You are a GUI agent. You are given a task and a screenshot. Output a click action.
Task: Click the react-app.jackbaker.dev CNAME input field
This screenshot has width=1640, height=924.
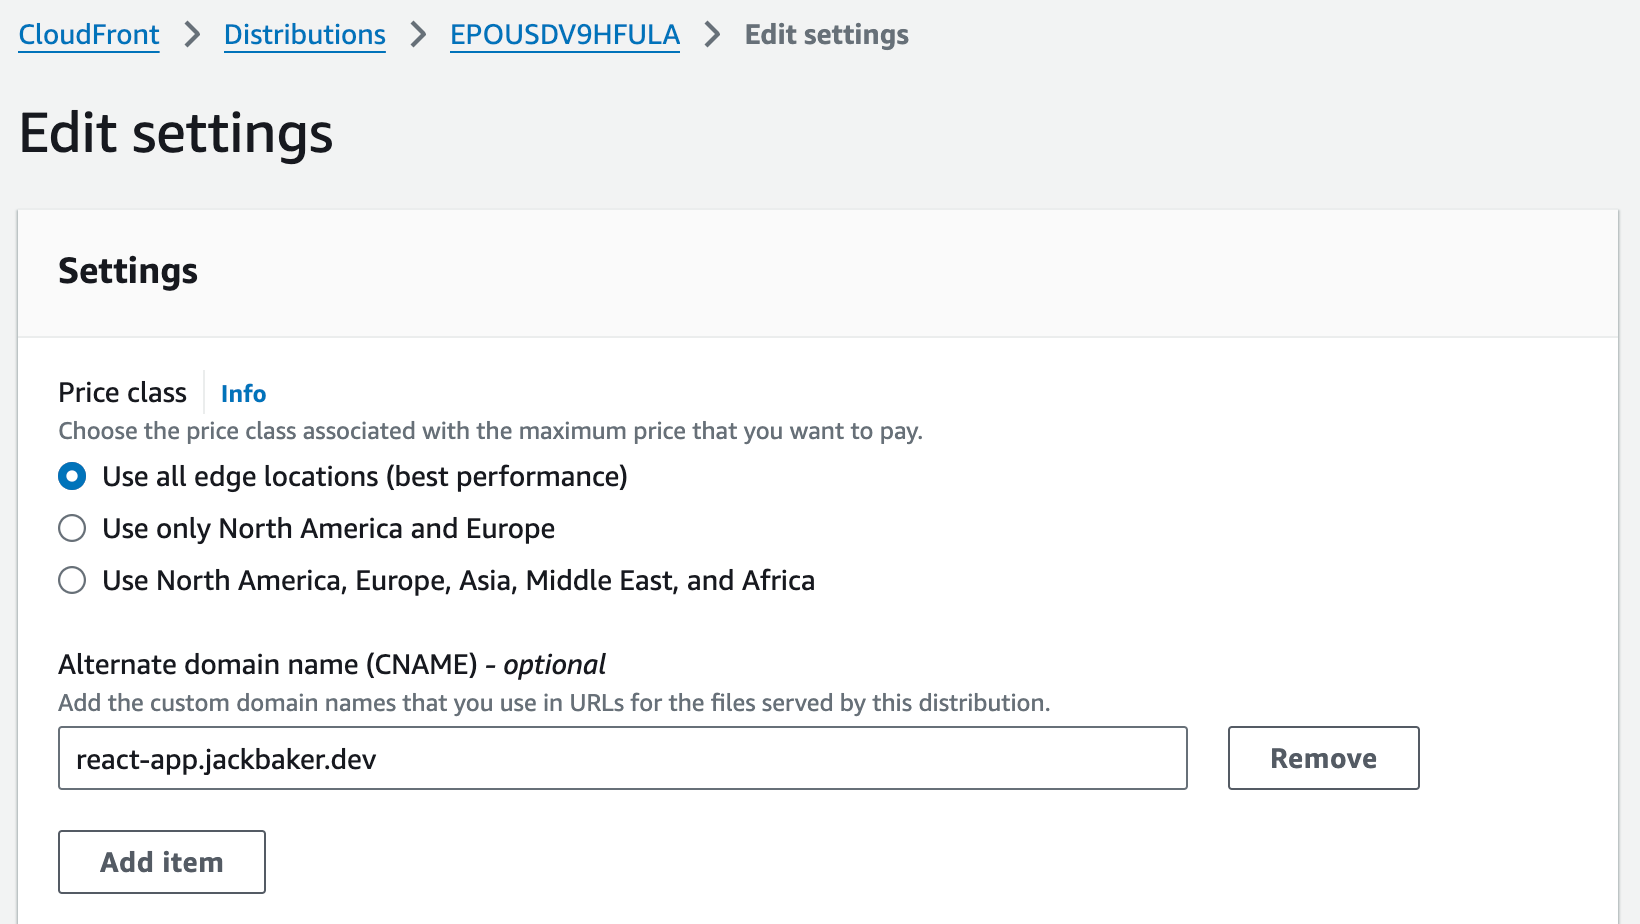click(622, 759)
